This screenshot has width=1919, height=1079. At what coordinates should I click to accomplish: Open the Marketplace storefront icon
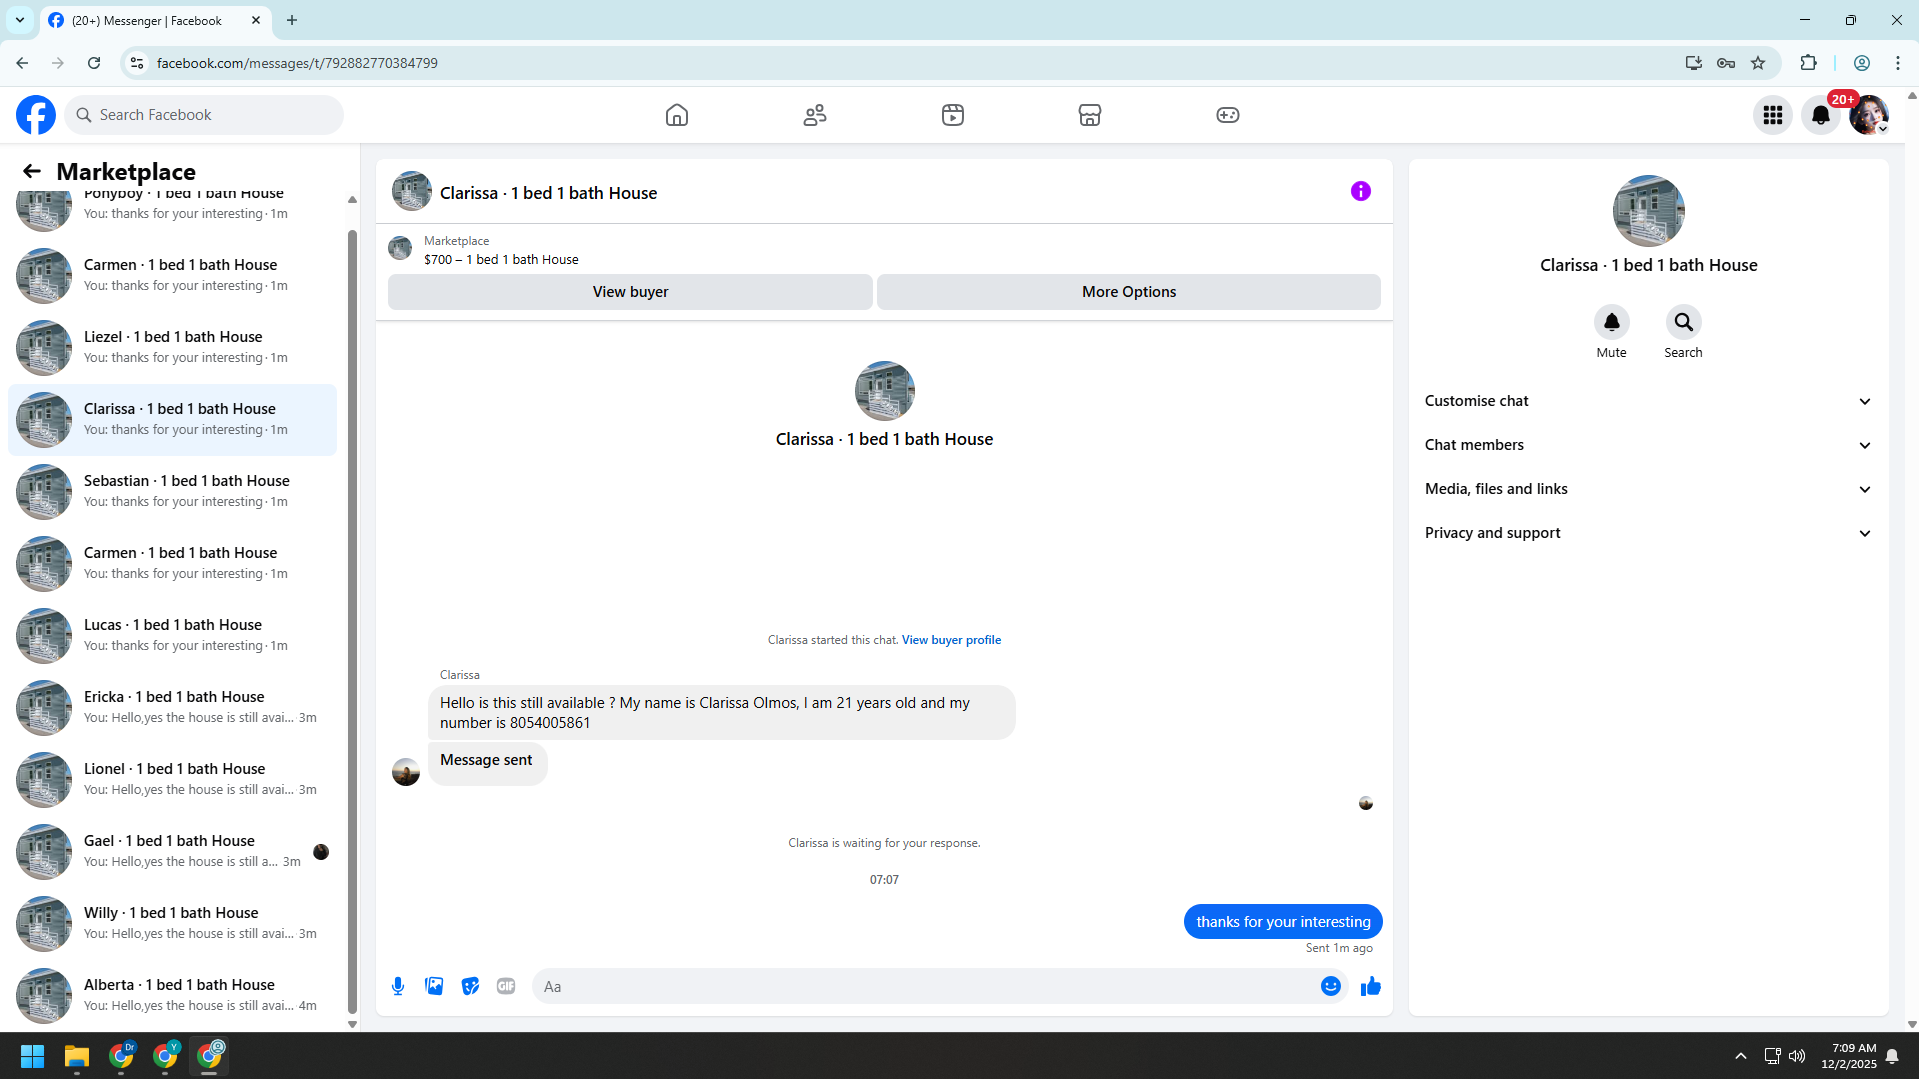pyautogui.click(x=1090, y=115)
